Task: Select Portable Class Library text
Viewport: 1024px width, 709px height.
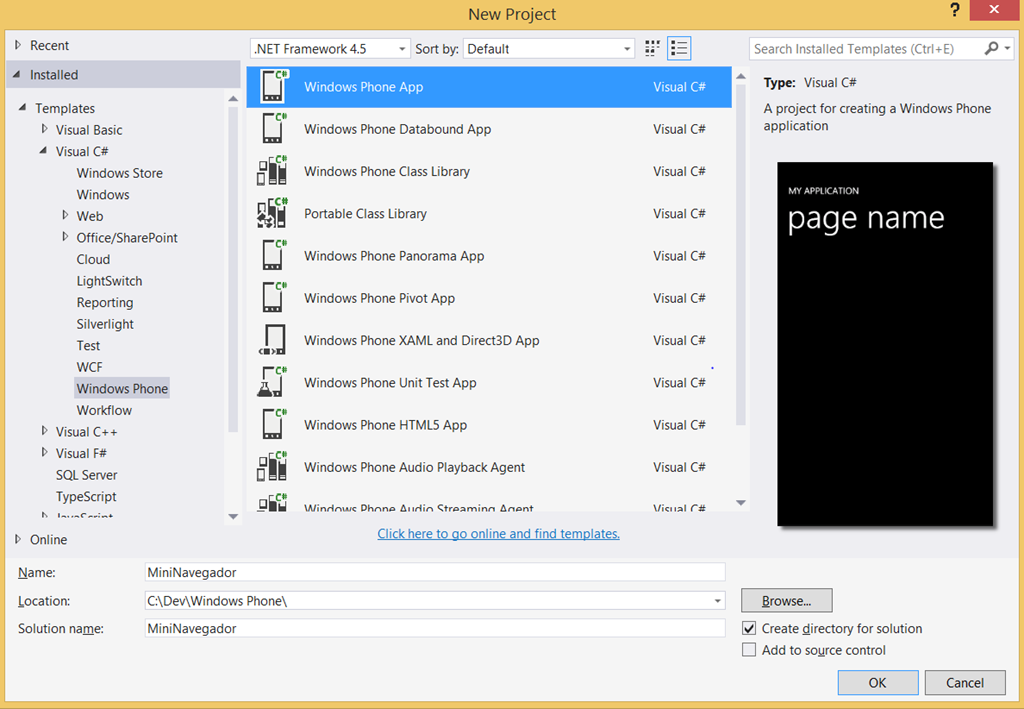Action: tap(365, 213)
